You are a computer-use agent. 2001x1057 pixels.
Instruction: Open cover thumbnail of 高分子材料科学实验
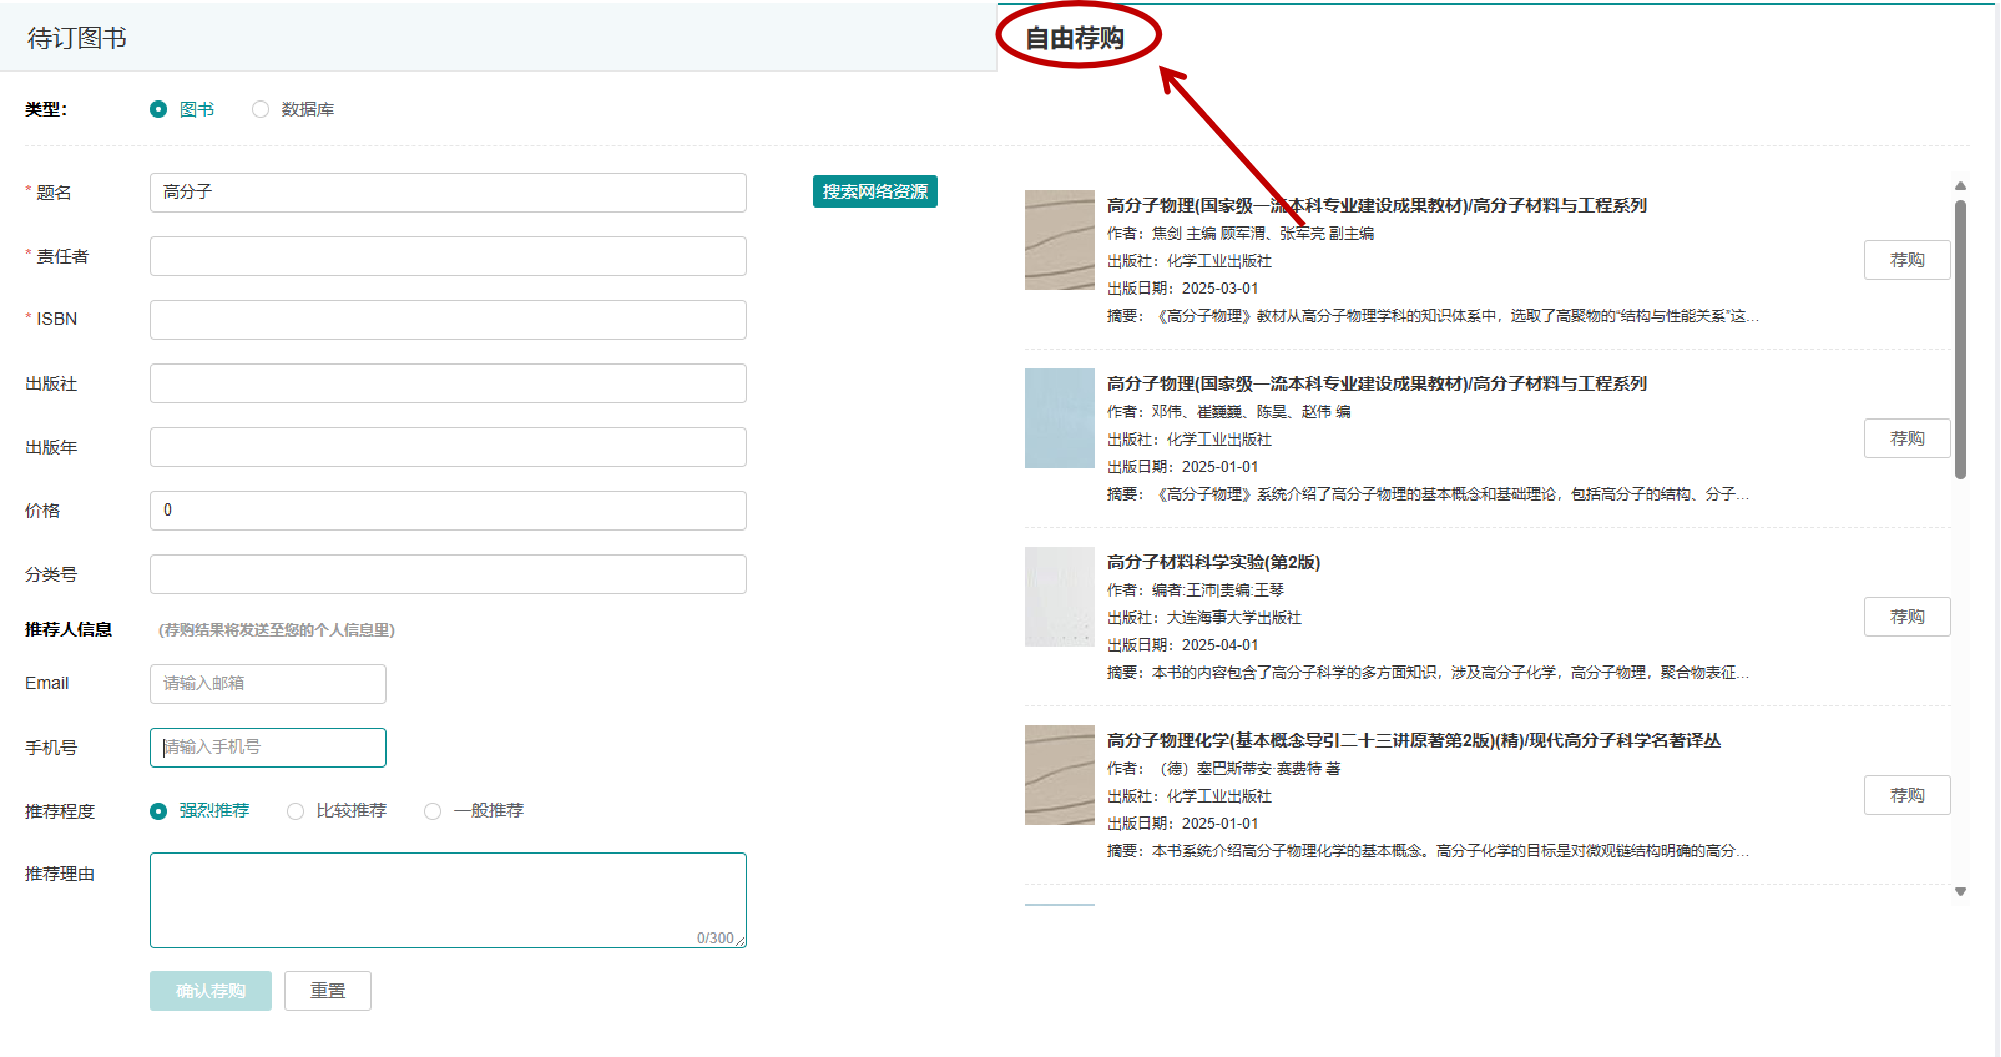(1059, 597)
